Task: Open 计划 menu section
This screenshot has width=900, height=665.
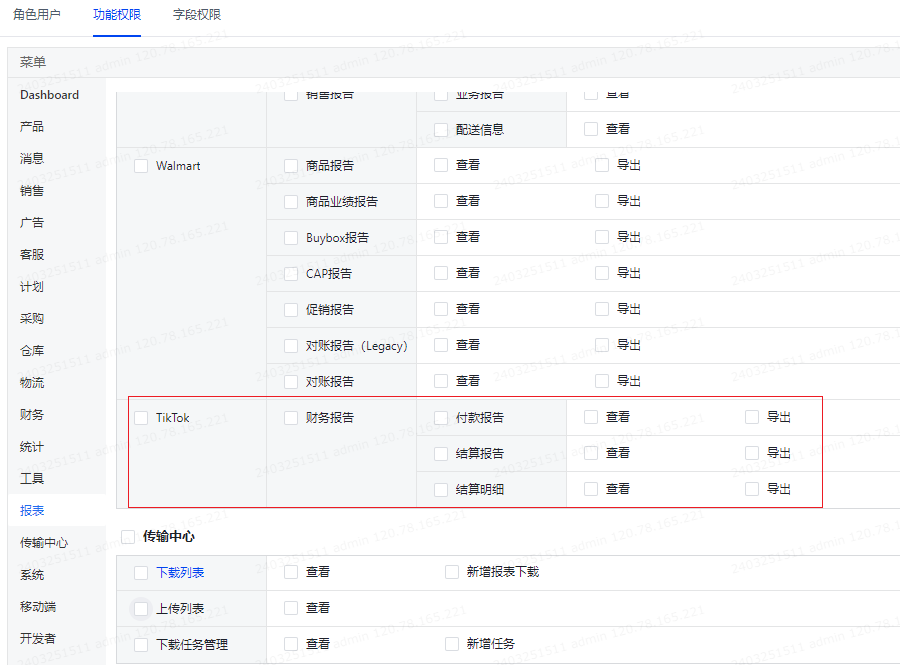Action: 32,287
